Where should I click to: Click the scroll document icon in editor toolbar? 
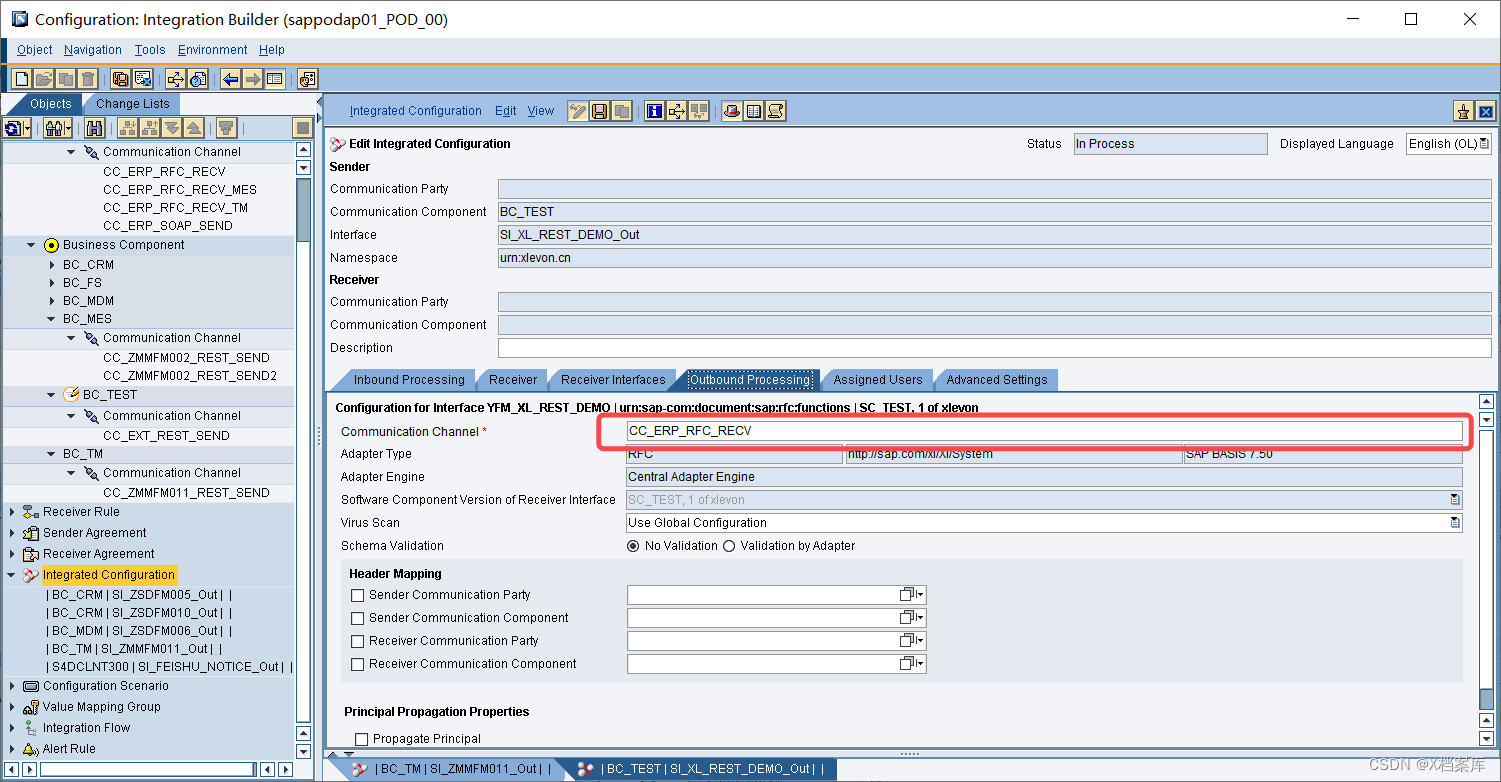click(776, 111)
